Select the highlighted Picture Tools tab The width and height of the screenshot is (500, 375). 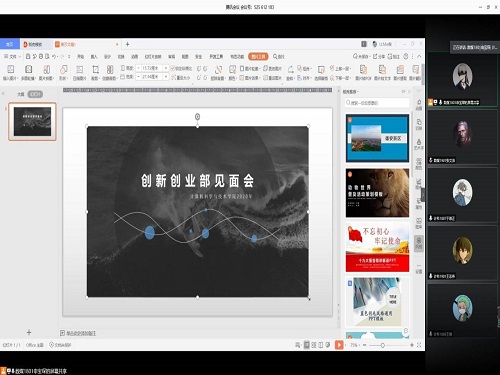click(x=258, y=56)
